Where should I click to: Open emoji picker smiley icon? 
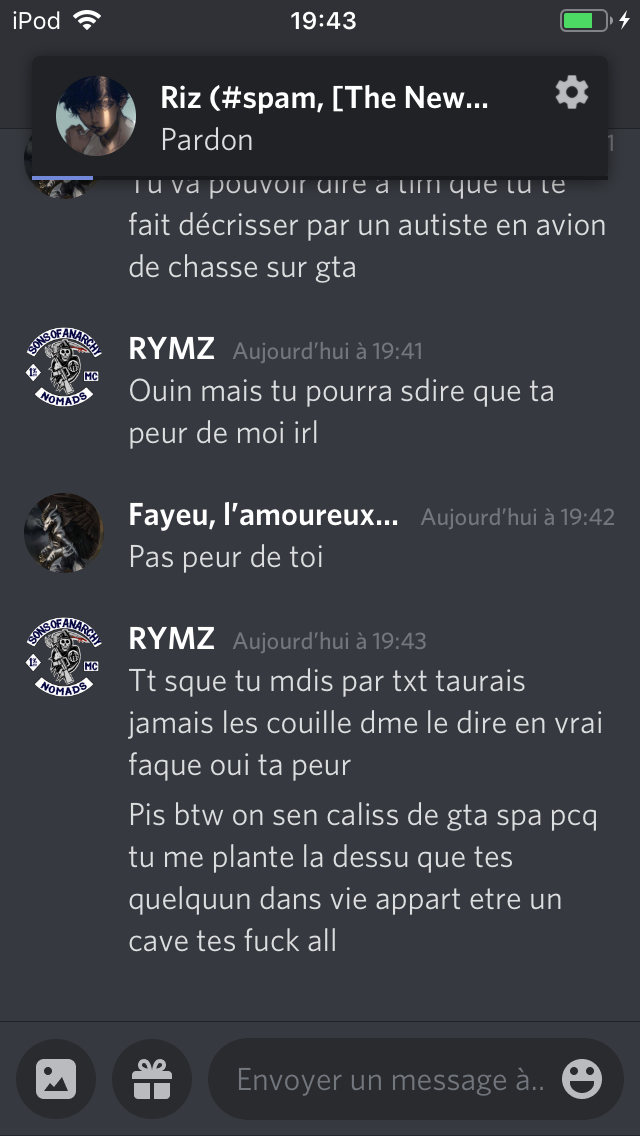pyautogui.click(x=581, y=1079)
